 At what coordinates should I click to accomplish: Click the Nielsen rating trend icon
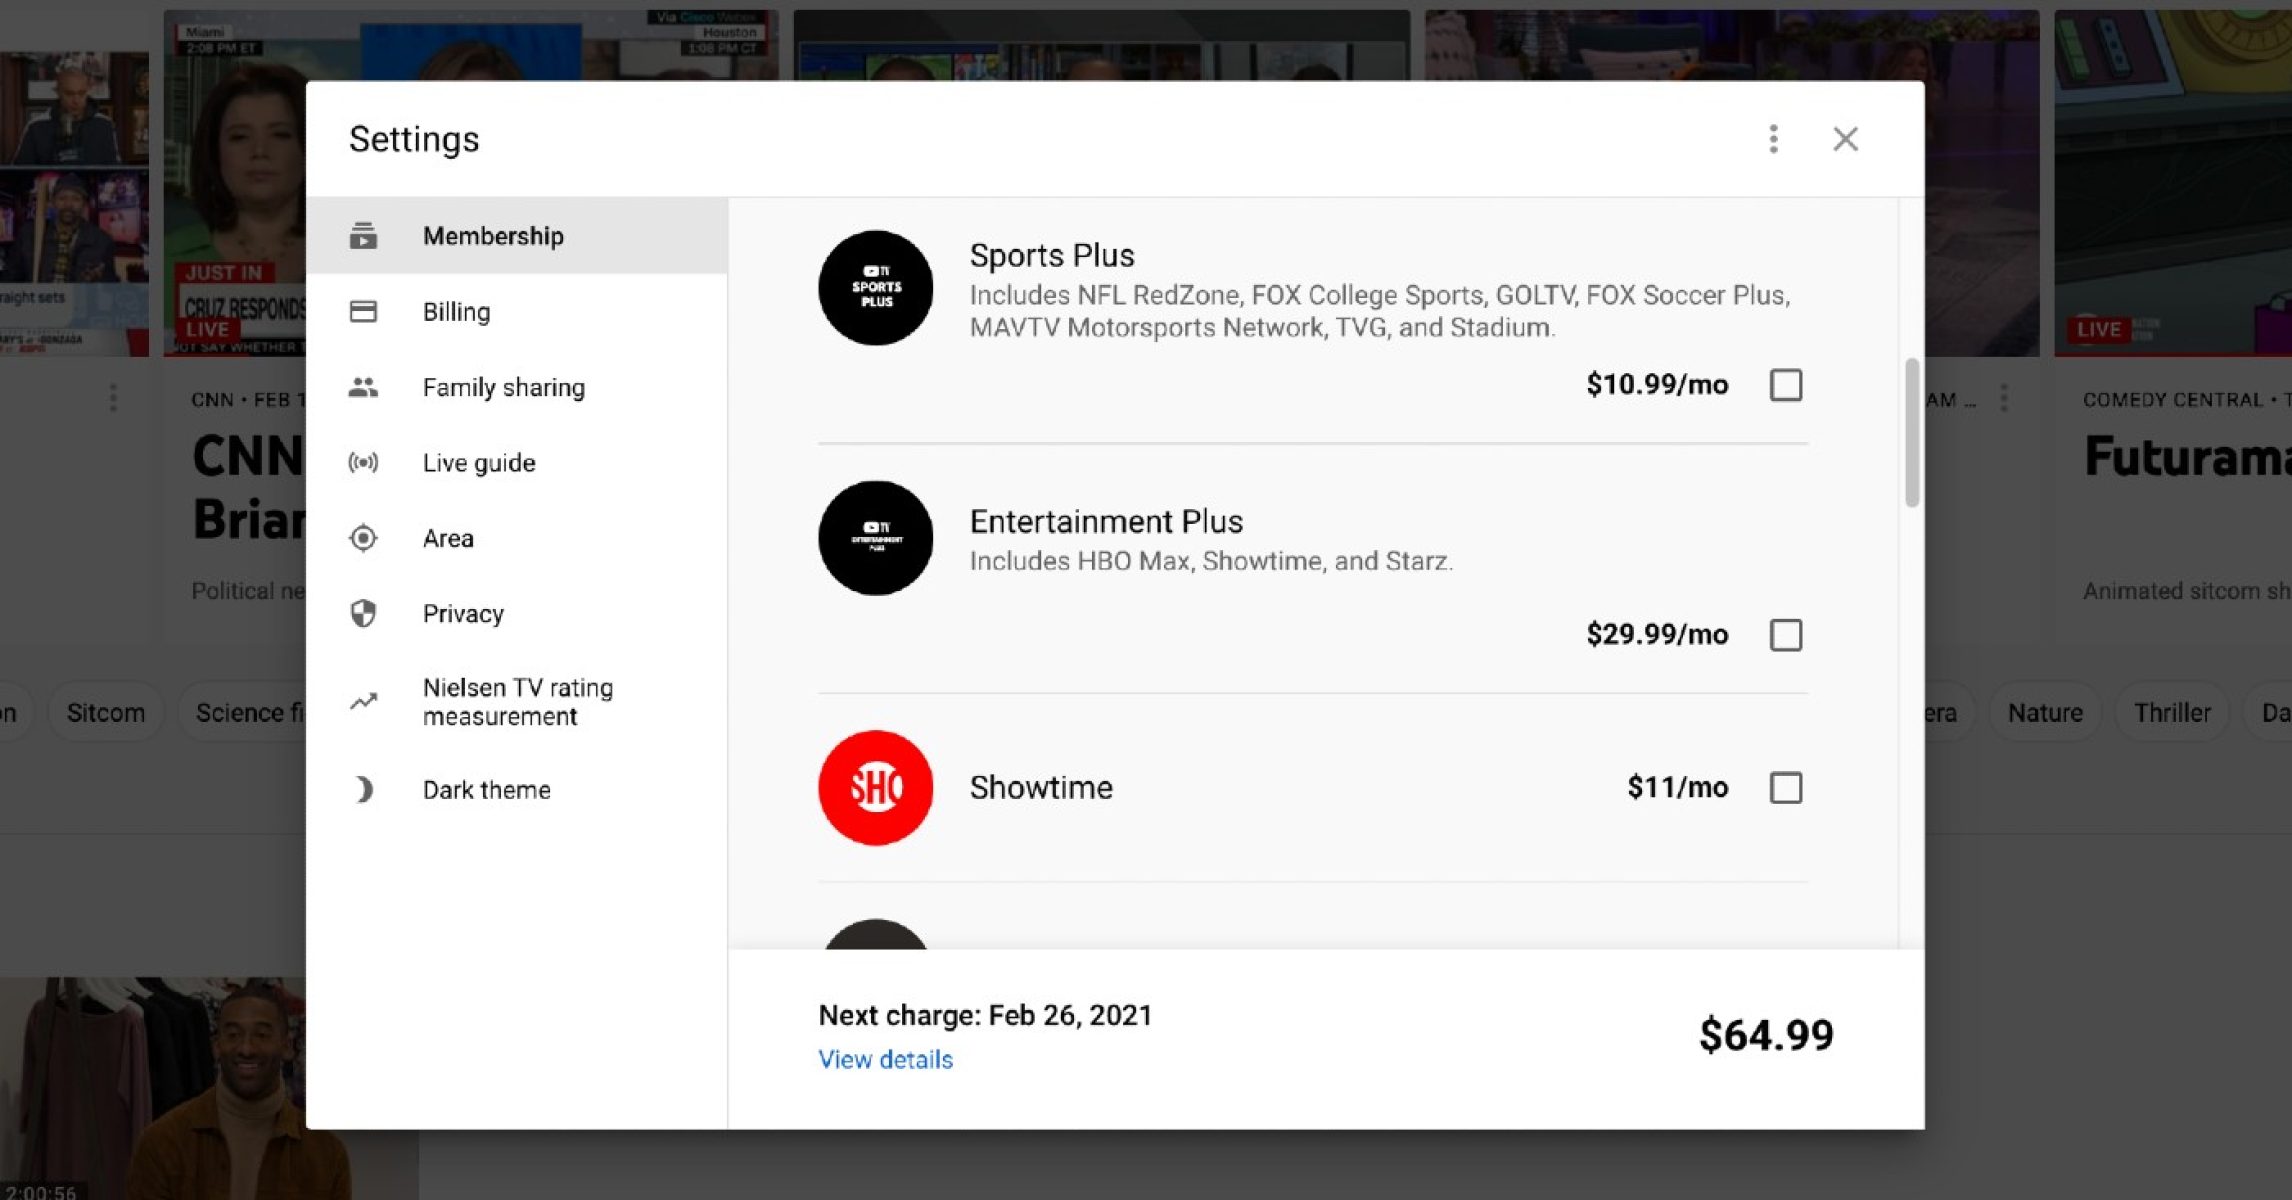363,702
